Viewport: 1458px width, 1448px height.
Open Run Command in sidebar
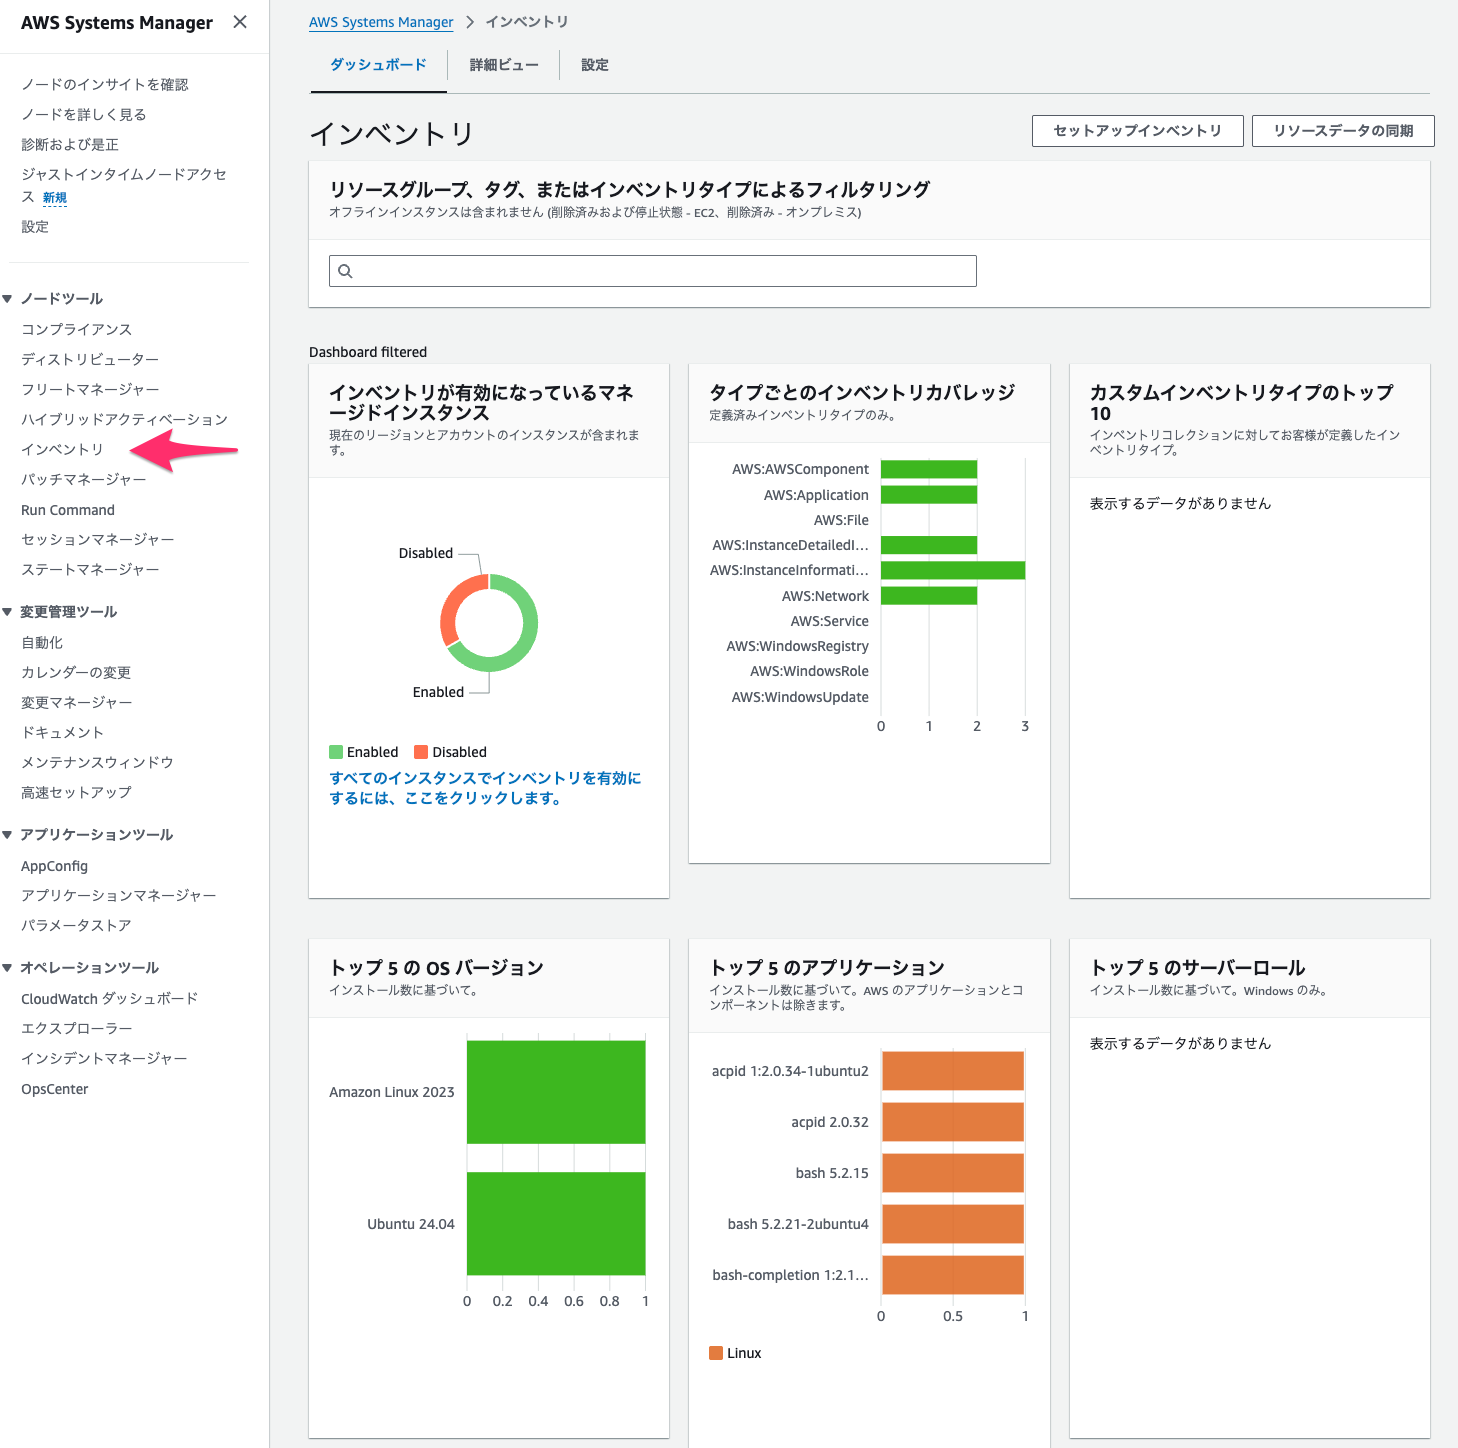68,510
